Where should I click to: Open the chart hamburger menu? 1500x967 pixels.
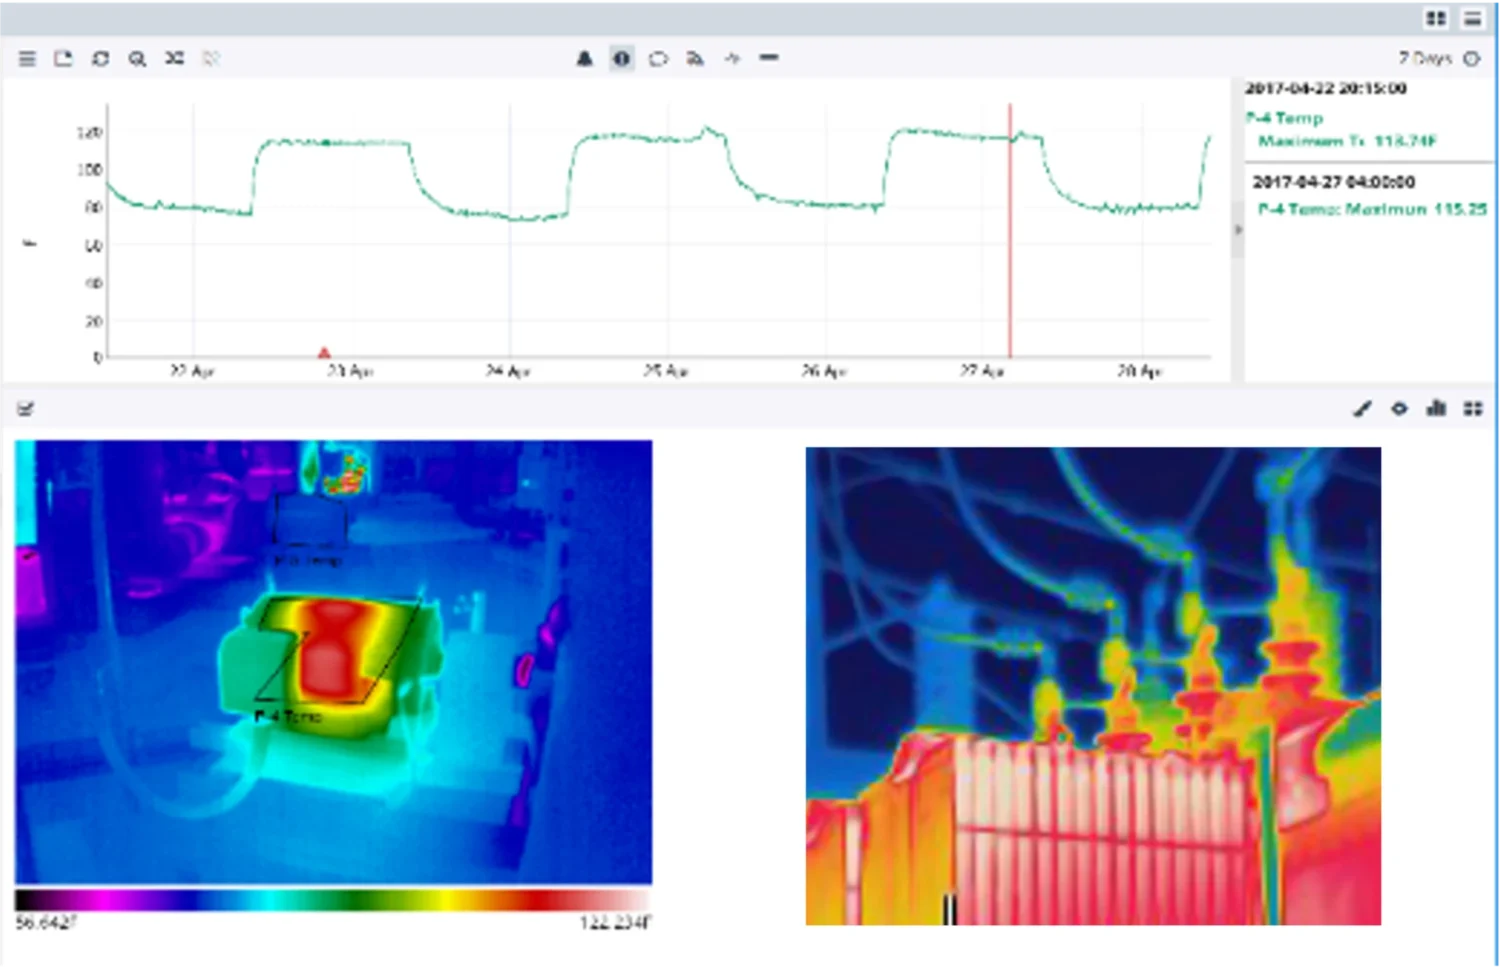point(27,59)
